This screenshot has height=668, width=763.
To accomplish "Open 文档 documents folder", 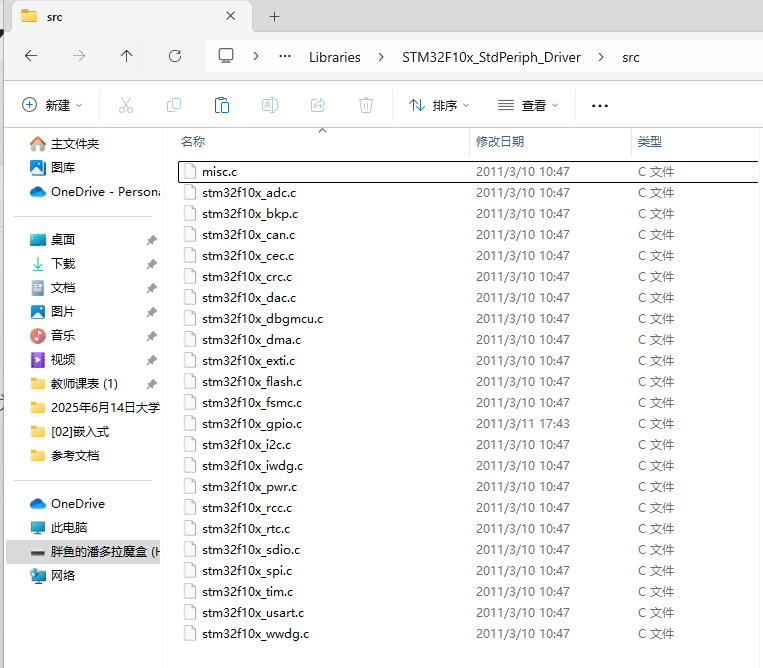I will pyautogui.click(x=53, y=288).
